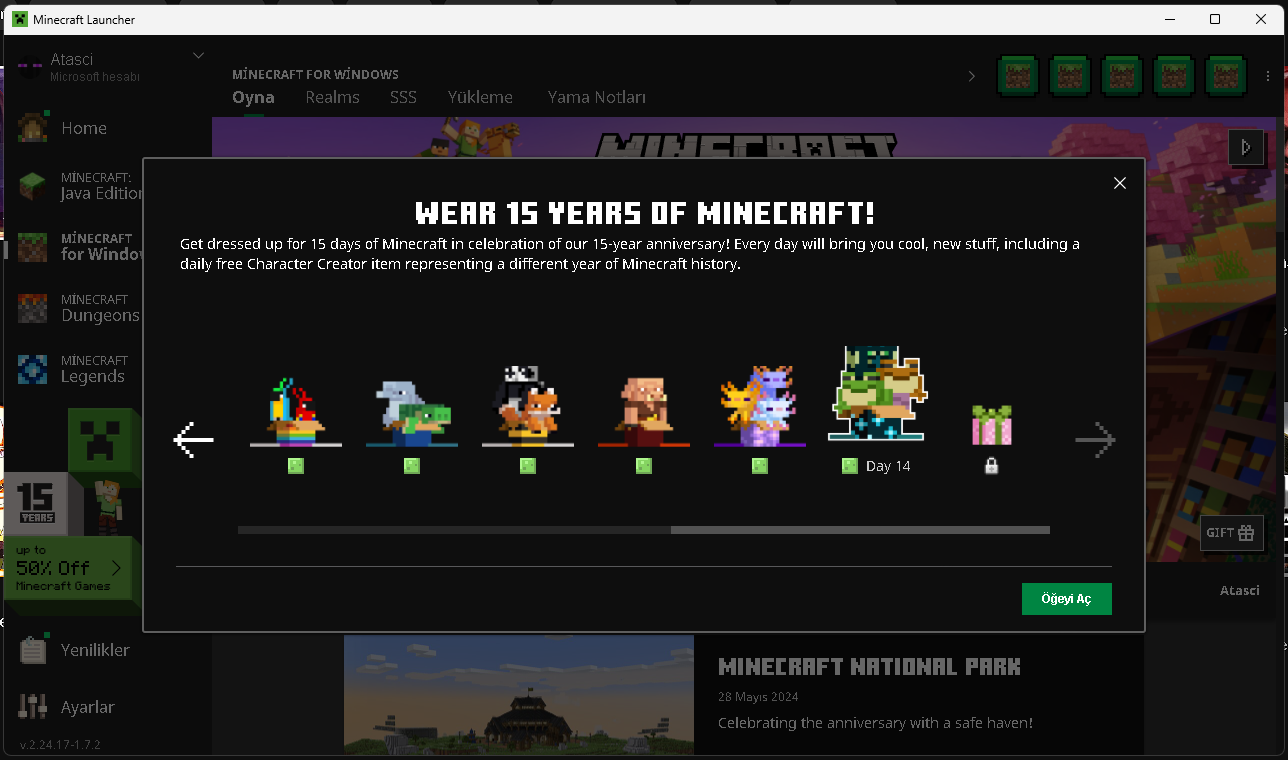Expand the Atasci account dropdown
The height and width of the screenshot is (760, 1288).
(x=199, y=56)
